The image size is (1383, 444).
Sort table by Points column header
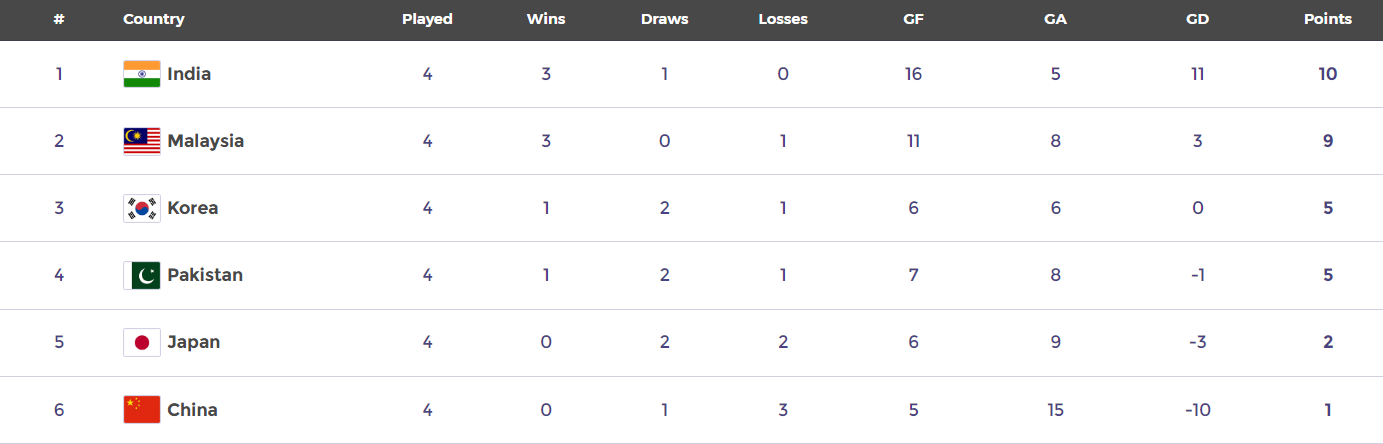tap(1328, 19)
